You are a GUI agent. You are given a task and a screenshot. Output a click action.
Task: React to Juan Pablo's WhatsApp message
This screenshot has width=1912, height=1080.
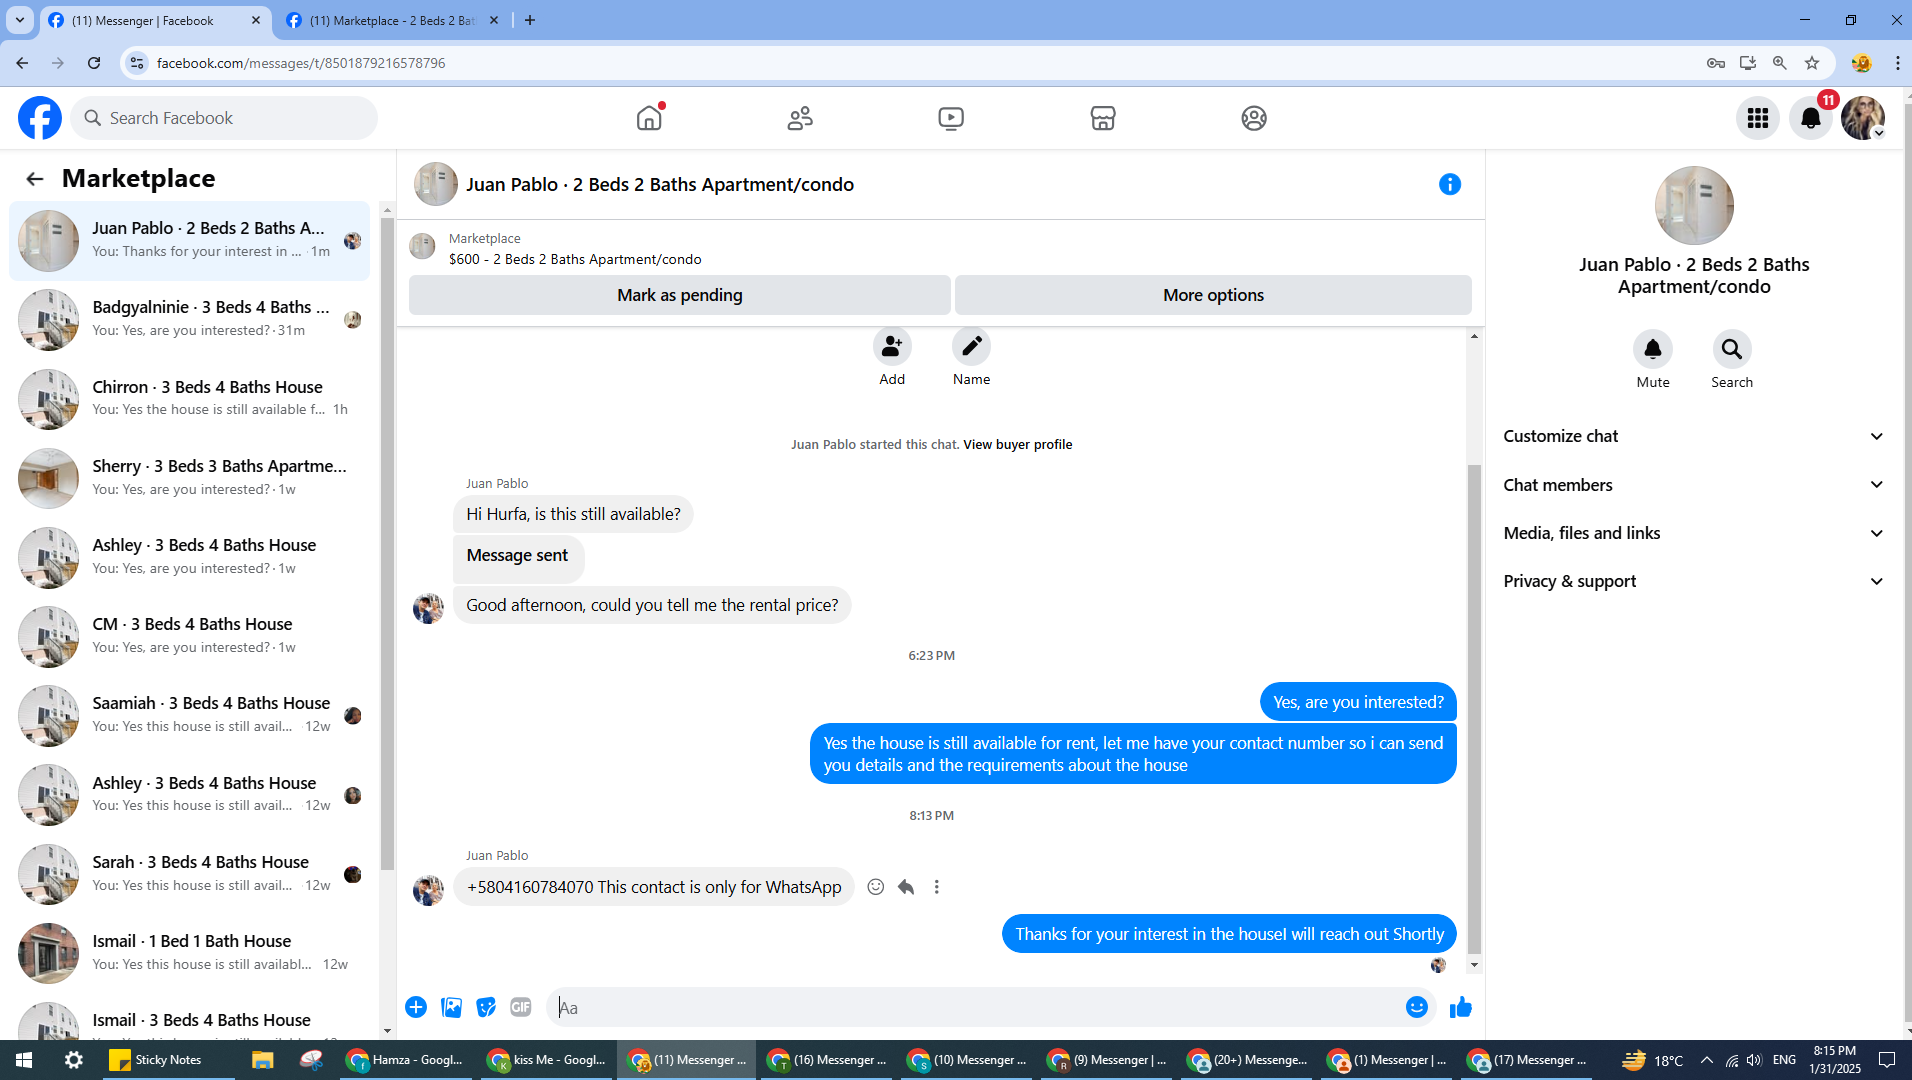click(x=876, y=887)
